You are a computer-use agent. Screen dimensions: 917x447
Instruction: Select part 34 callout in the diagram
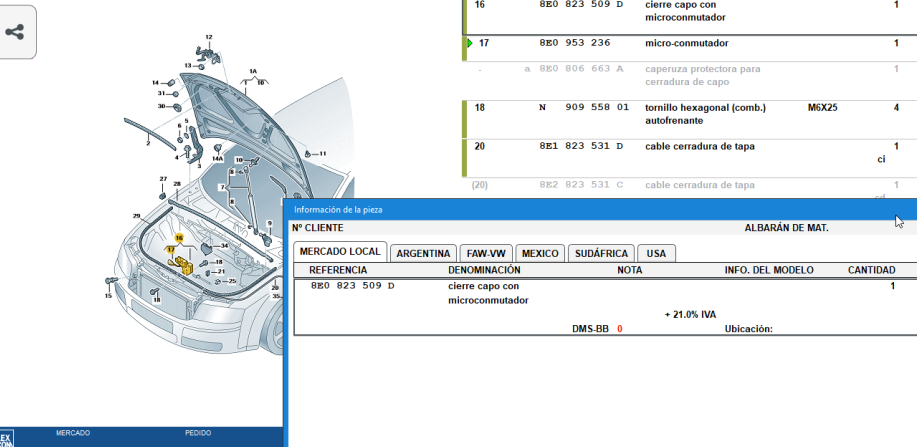(225, 245)
